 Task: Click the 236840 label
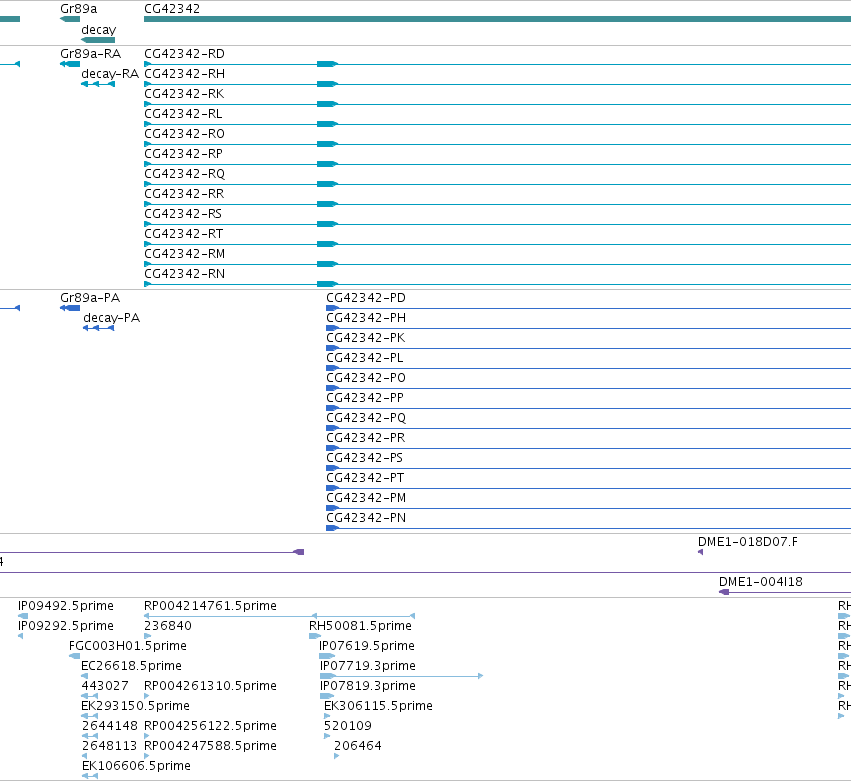click(168, 626)
